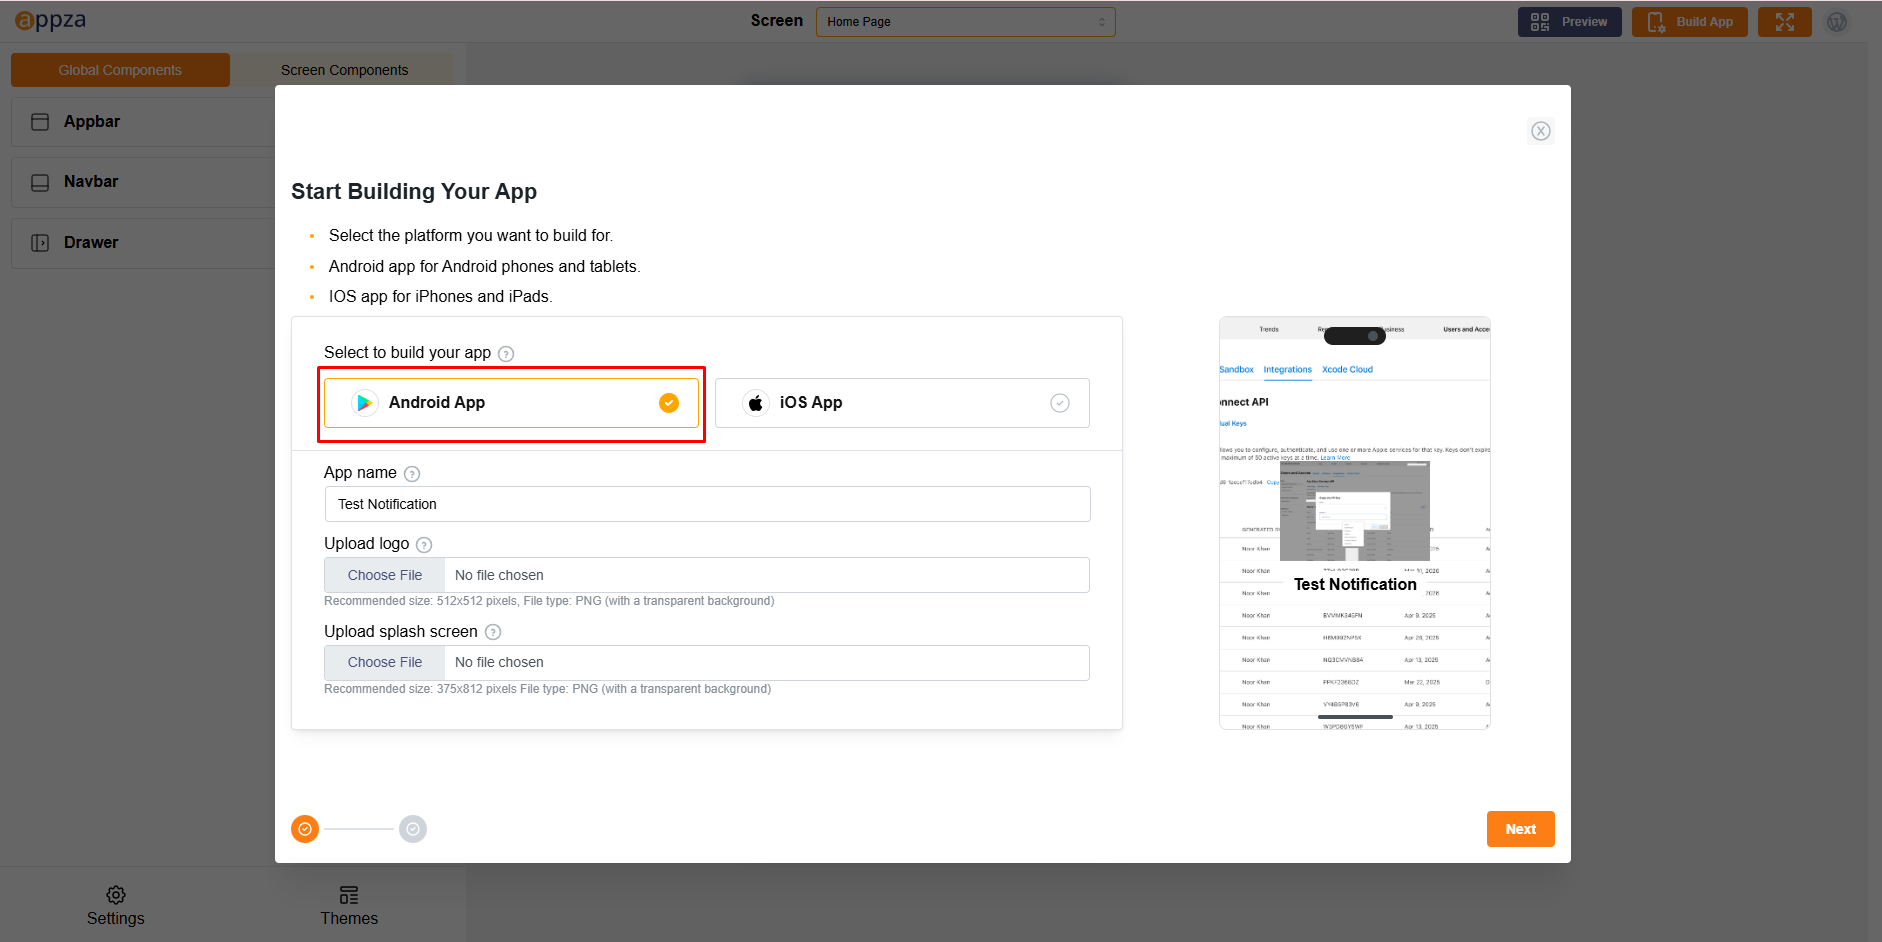Click the Preview button in top bar
Image resolution: width=1882 pixels, height=942 pixels.
(x=1569, y=22)
